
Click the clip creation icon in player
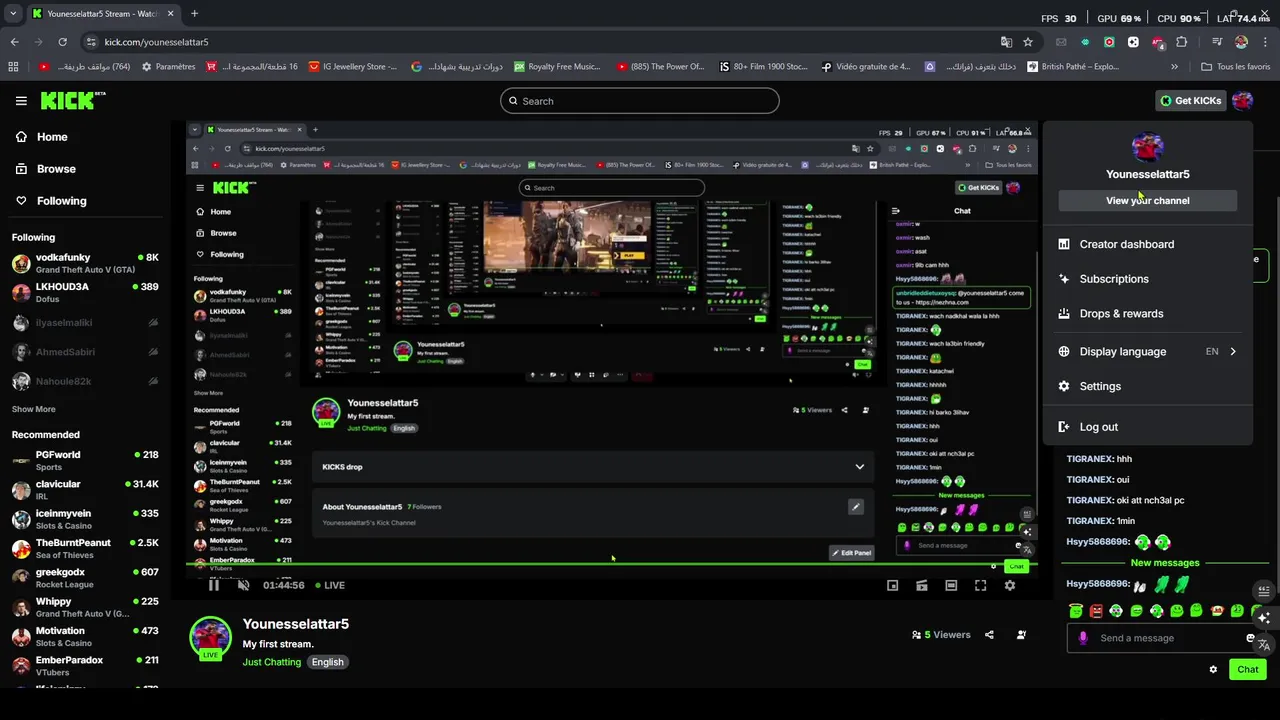(922, 586)
